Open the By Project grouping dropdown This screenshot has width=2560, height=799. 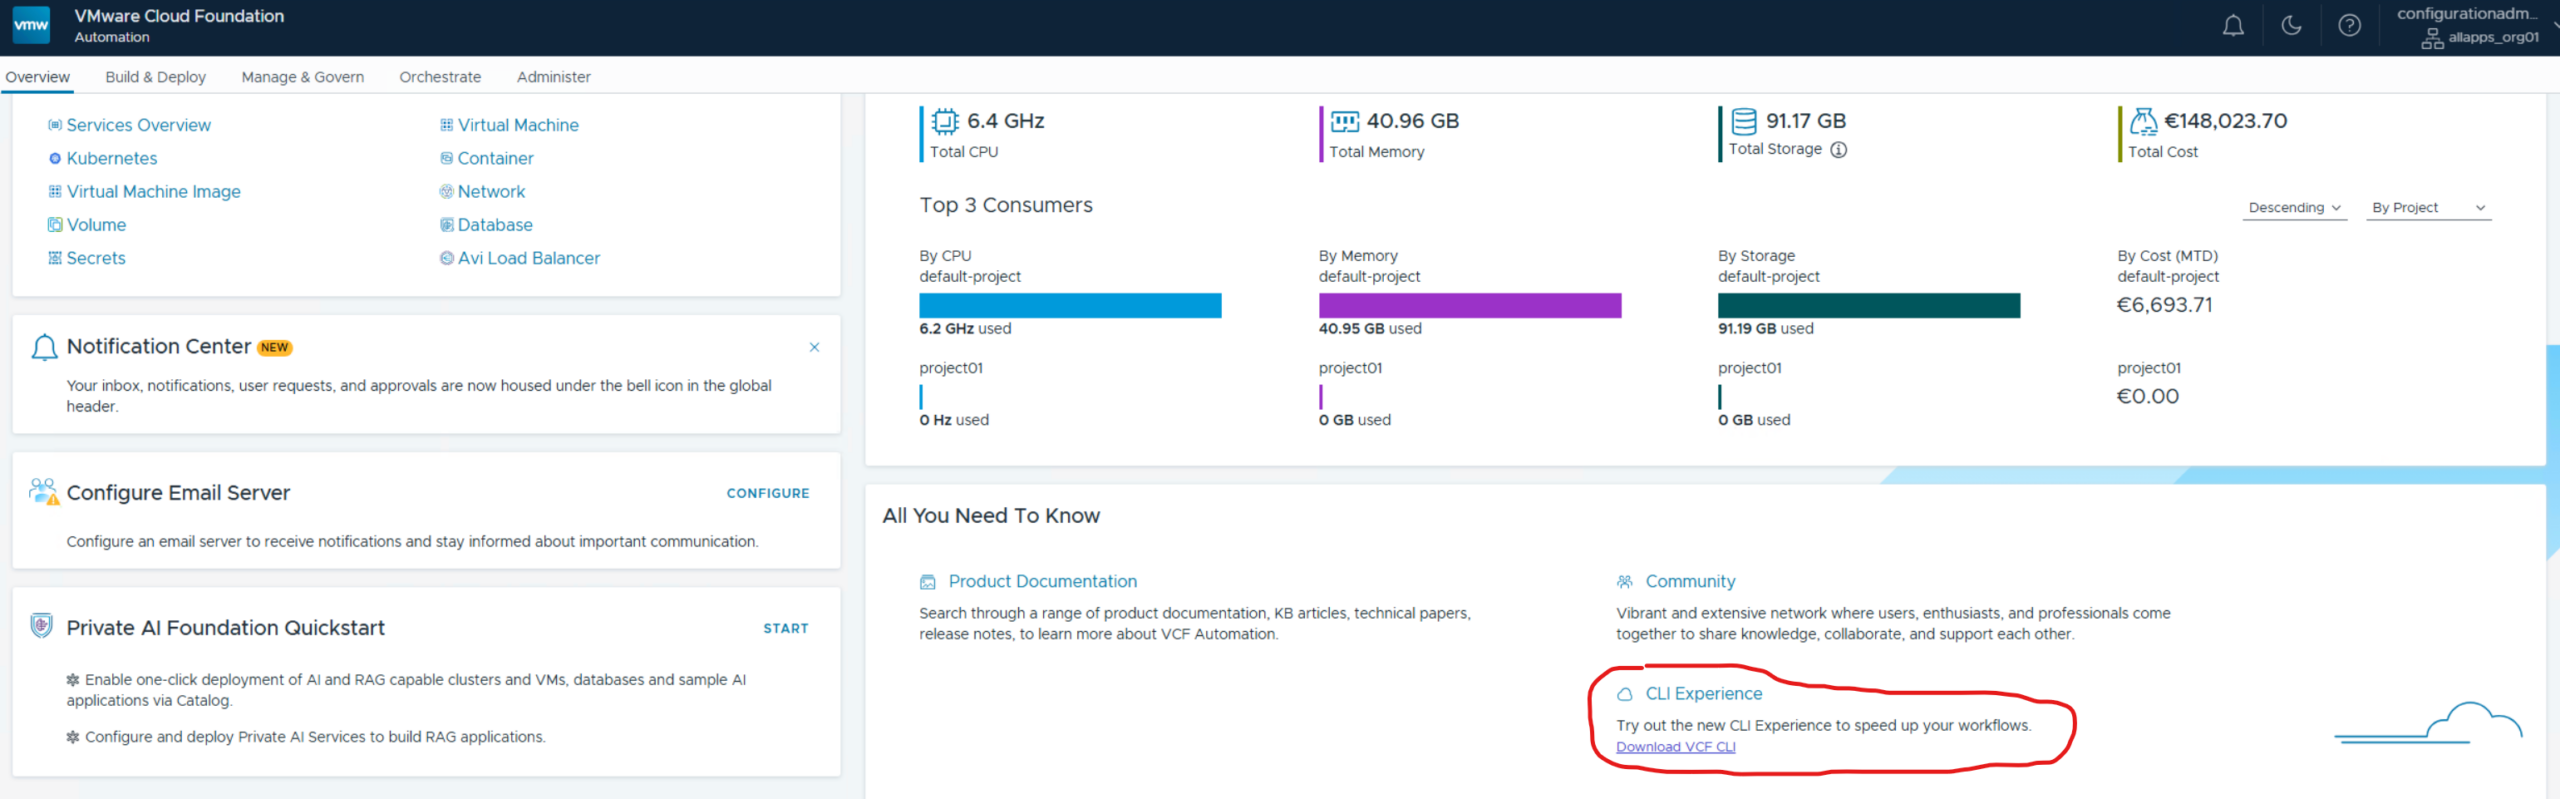(x=2428, y=208)
